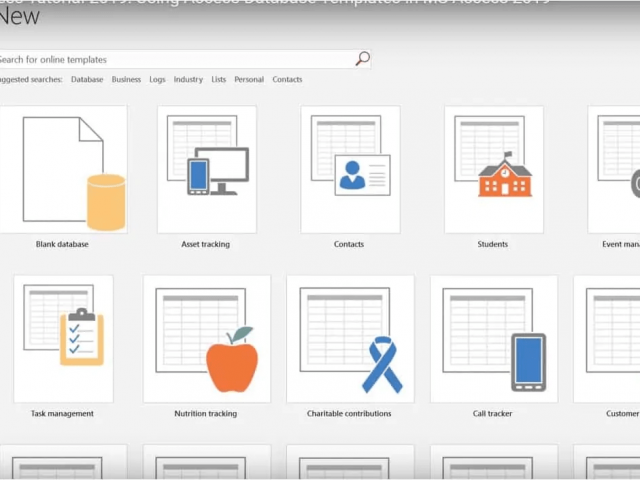Open the partially visible Event management template
The image size is (640, 480).
coord(614,170)
